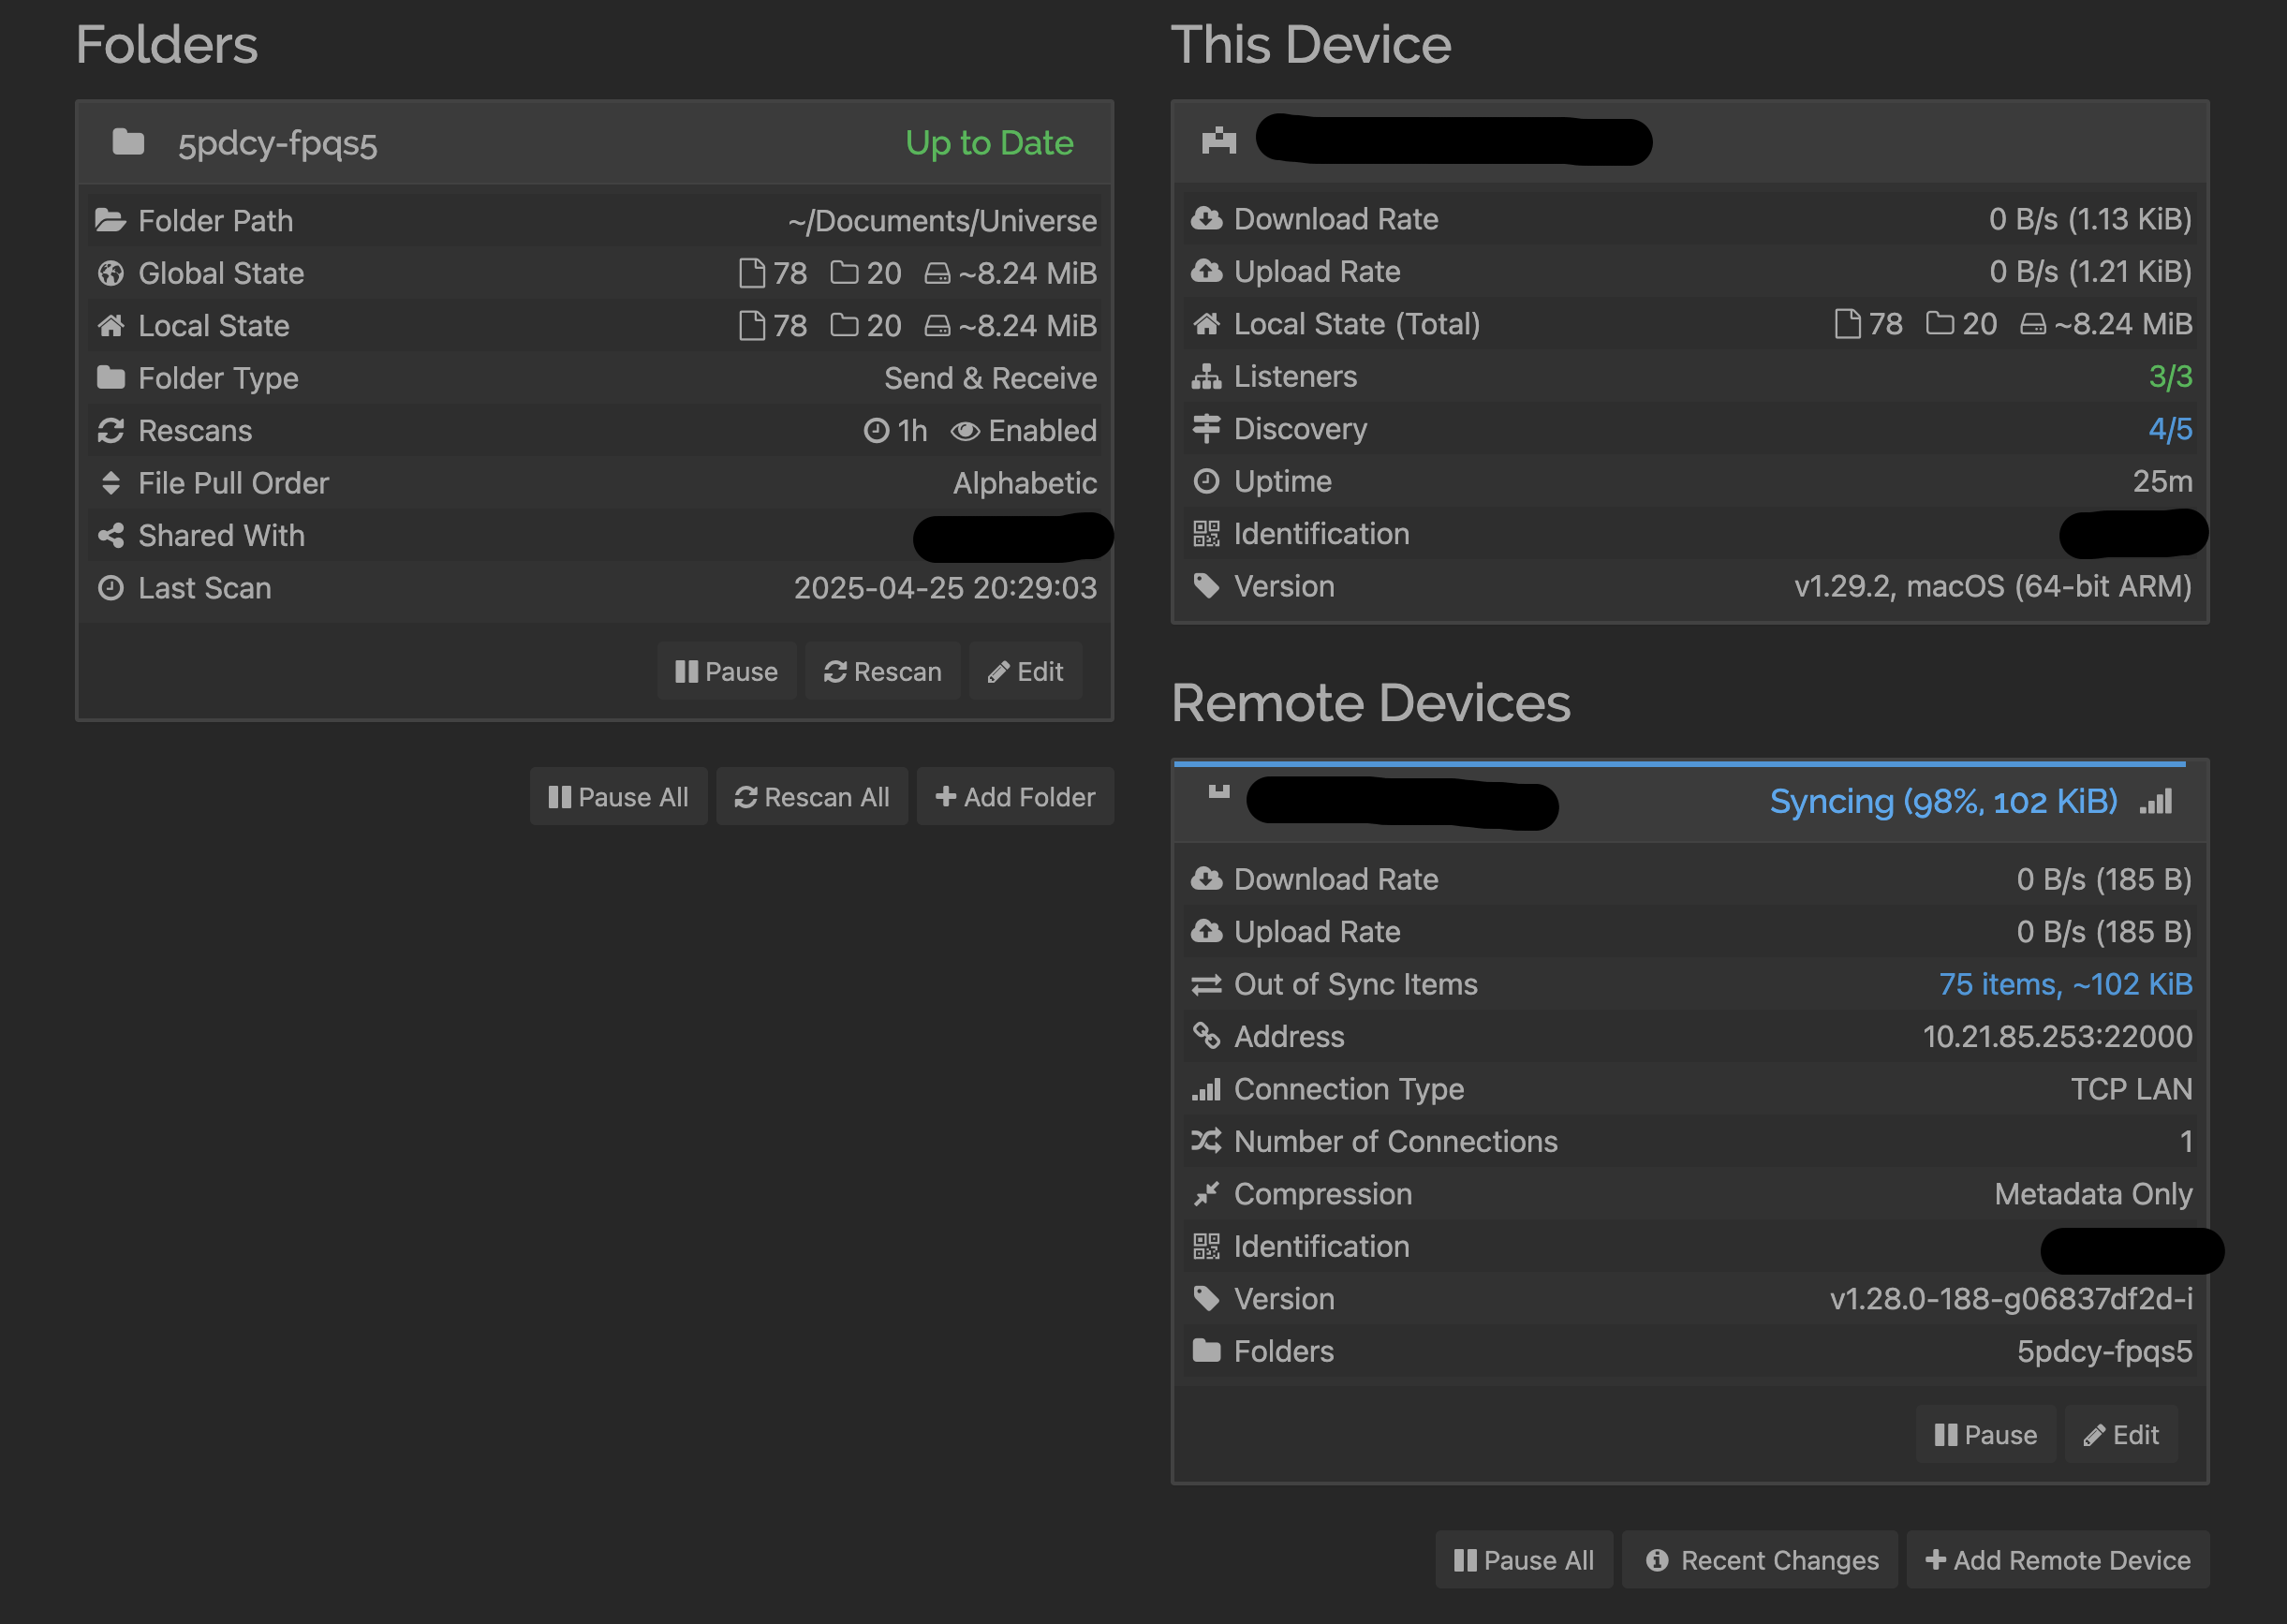Rescan the 5pdcy-fpqs5 folder
The width and height of the screenshot is (2287, 1624).
[882, 671]
